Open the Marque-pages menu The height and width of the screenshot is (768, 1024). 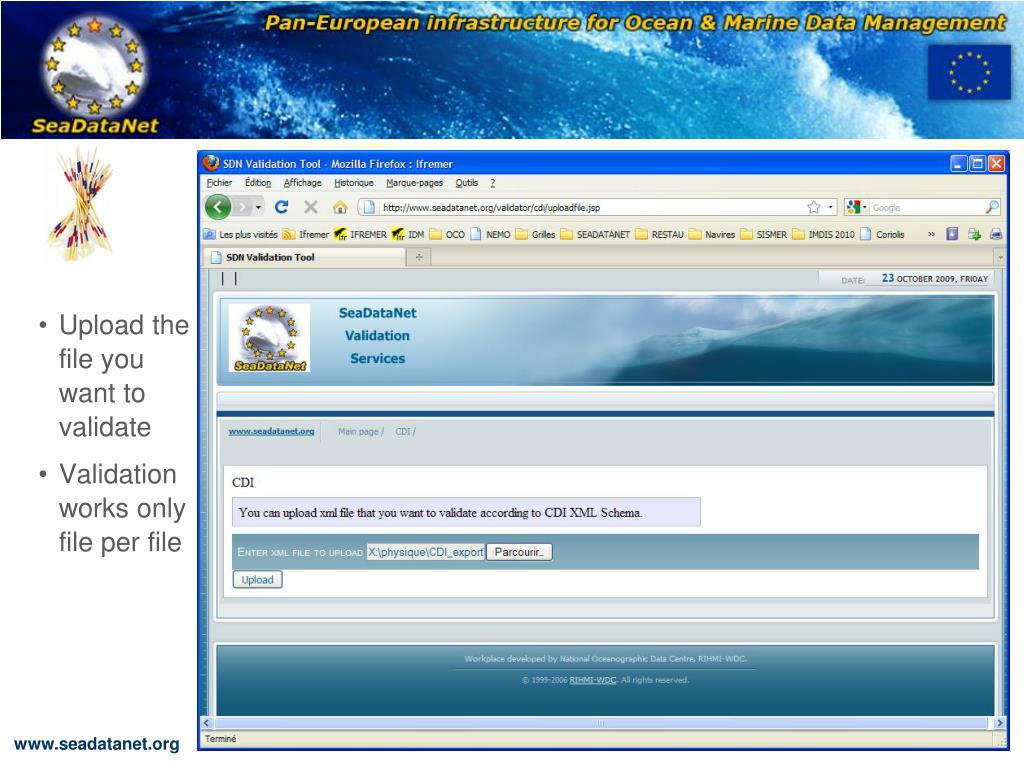tap(415, 183)
